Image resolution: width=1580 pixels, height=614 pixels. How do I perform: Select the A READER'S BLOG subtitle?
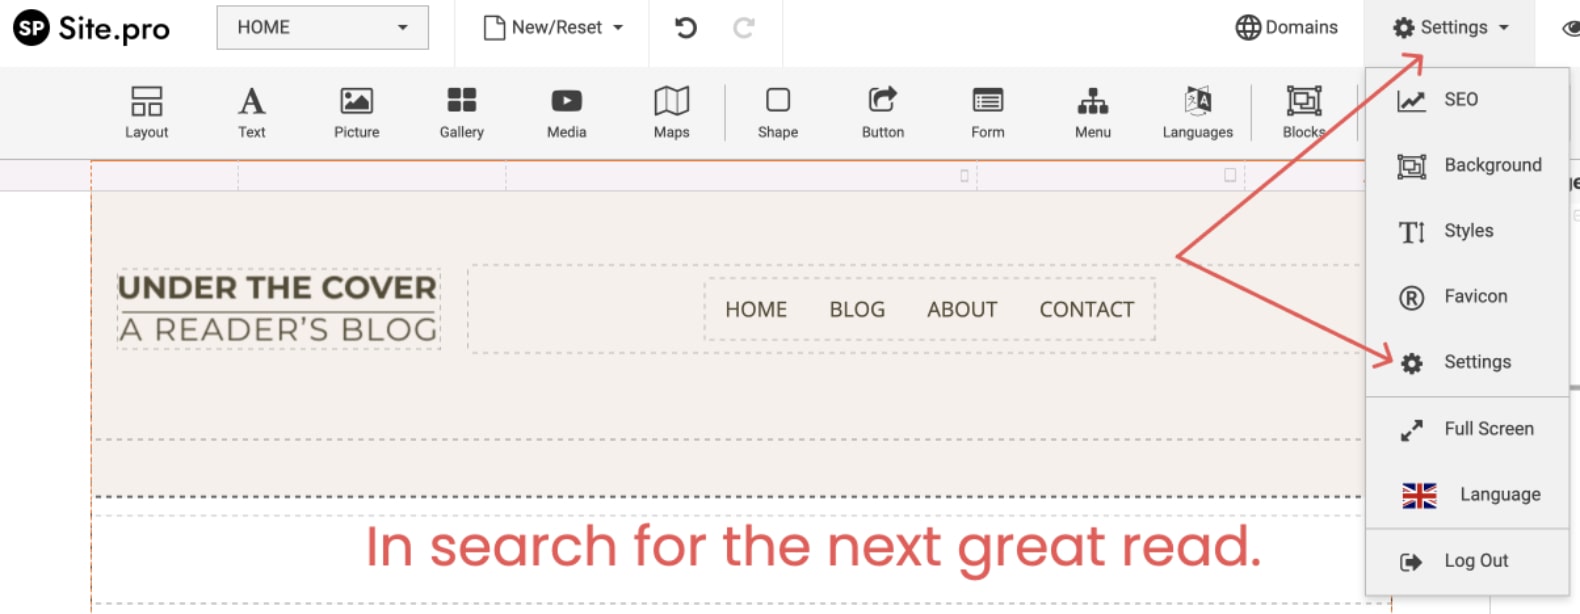click(278, 330)
